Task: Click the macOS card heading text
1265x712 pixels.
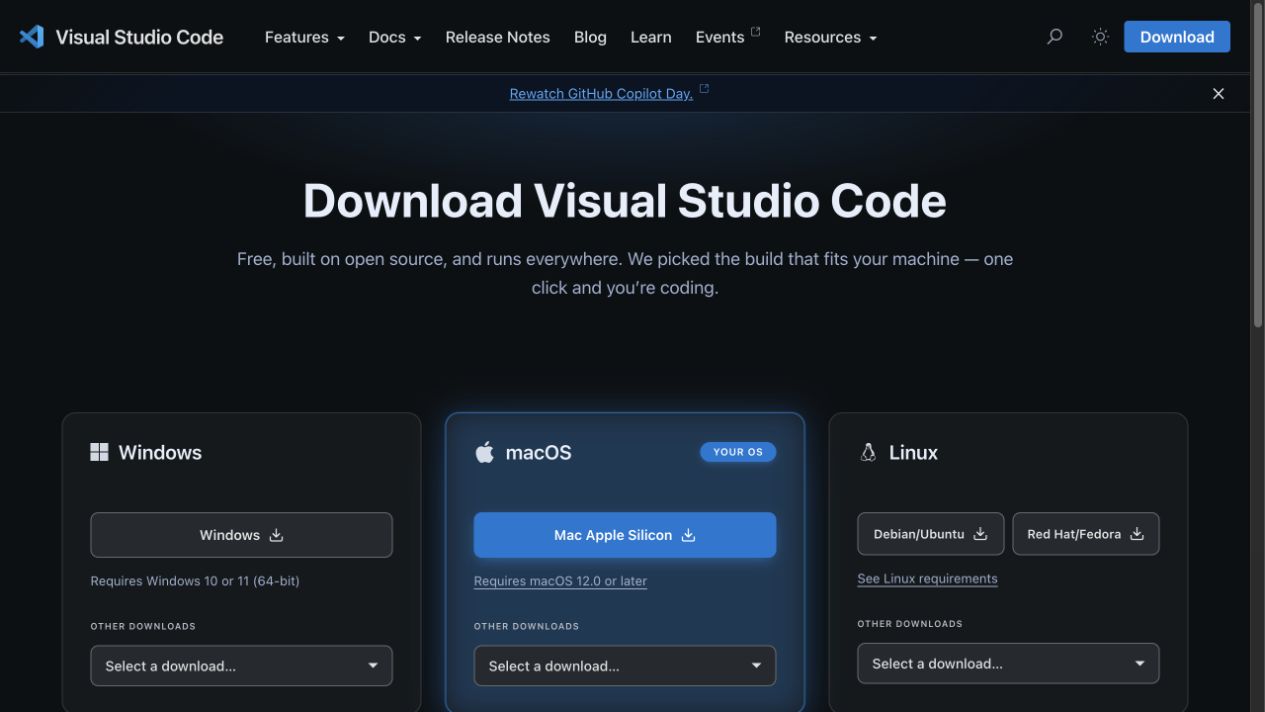Action: point(538,453)
